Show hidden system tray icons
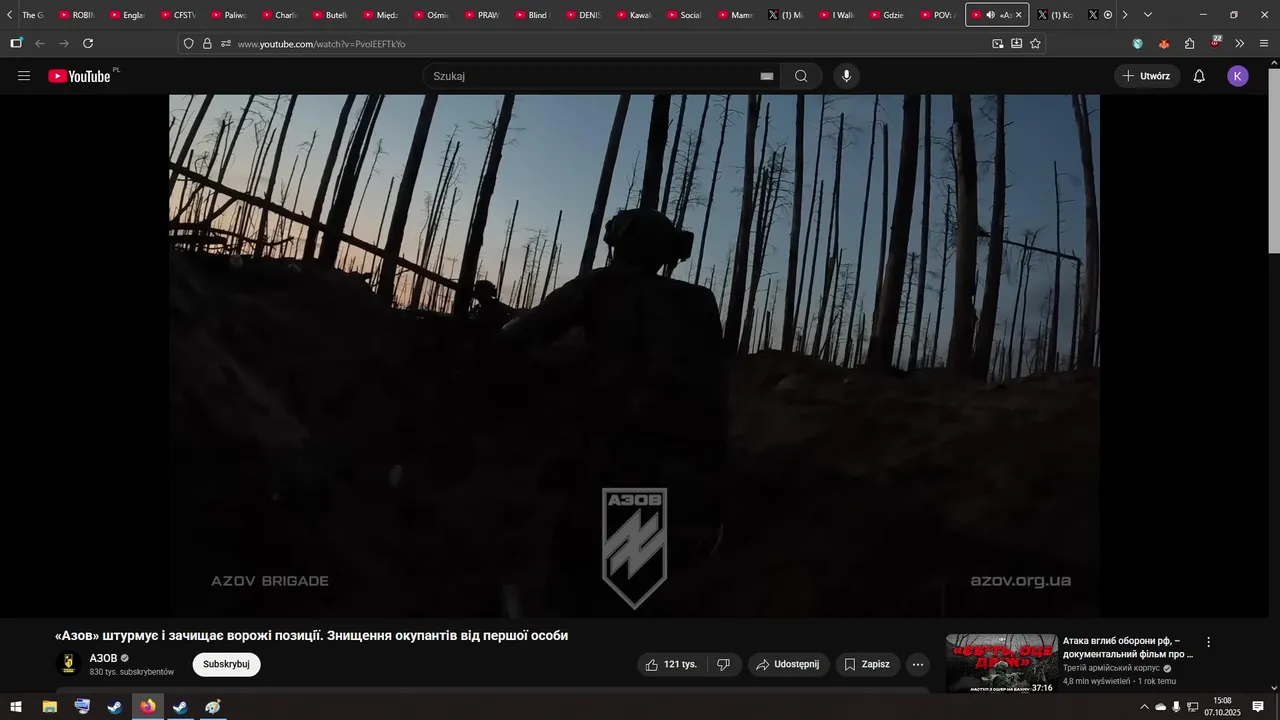 [x=1144, y=707]
